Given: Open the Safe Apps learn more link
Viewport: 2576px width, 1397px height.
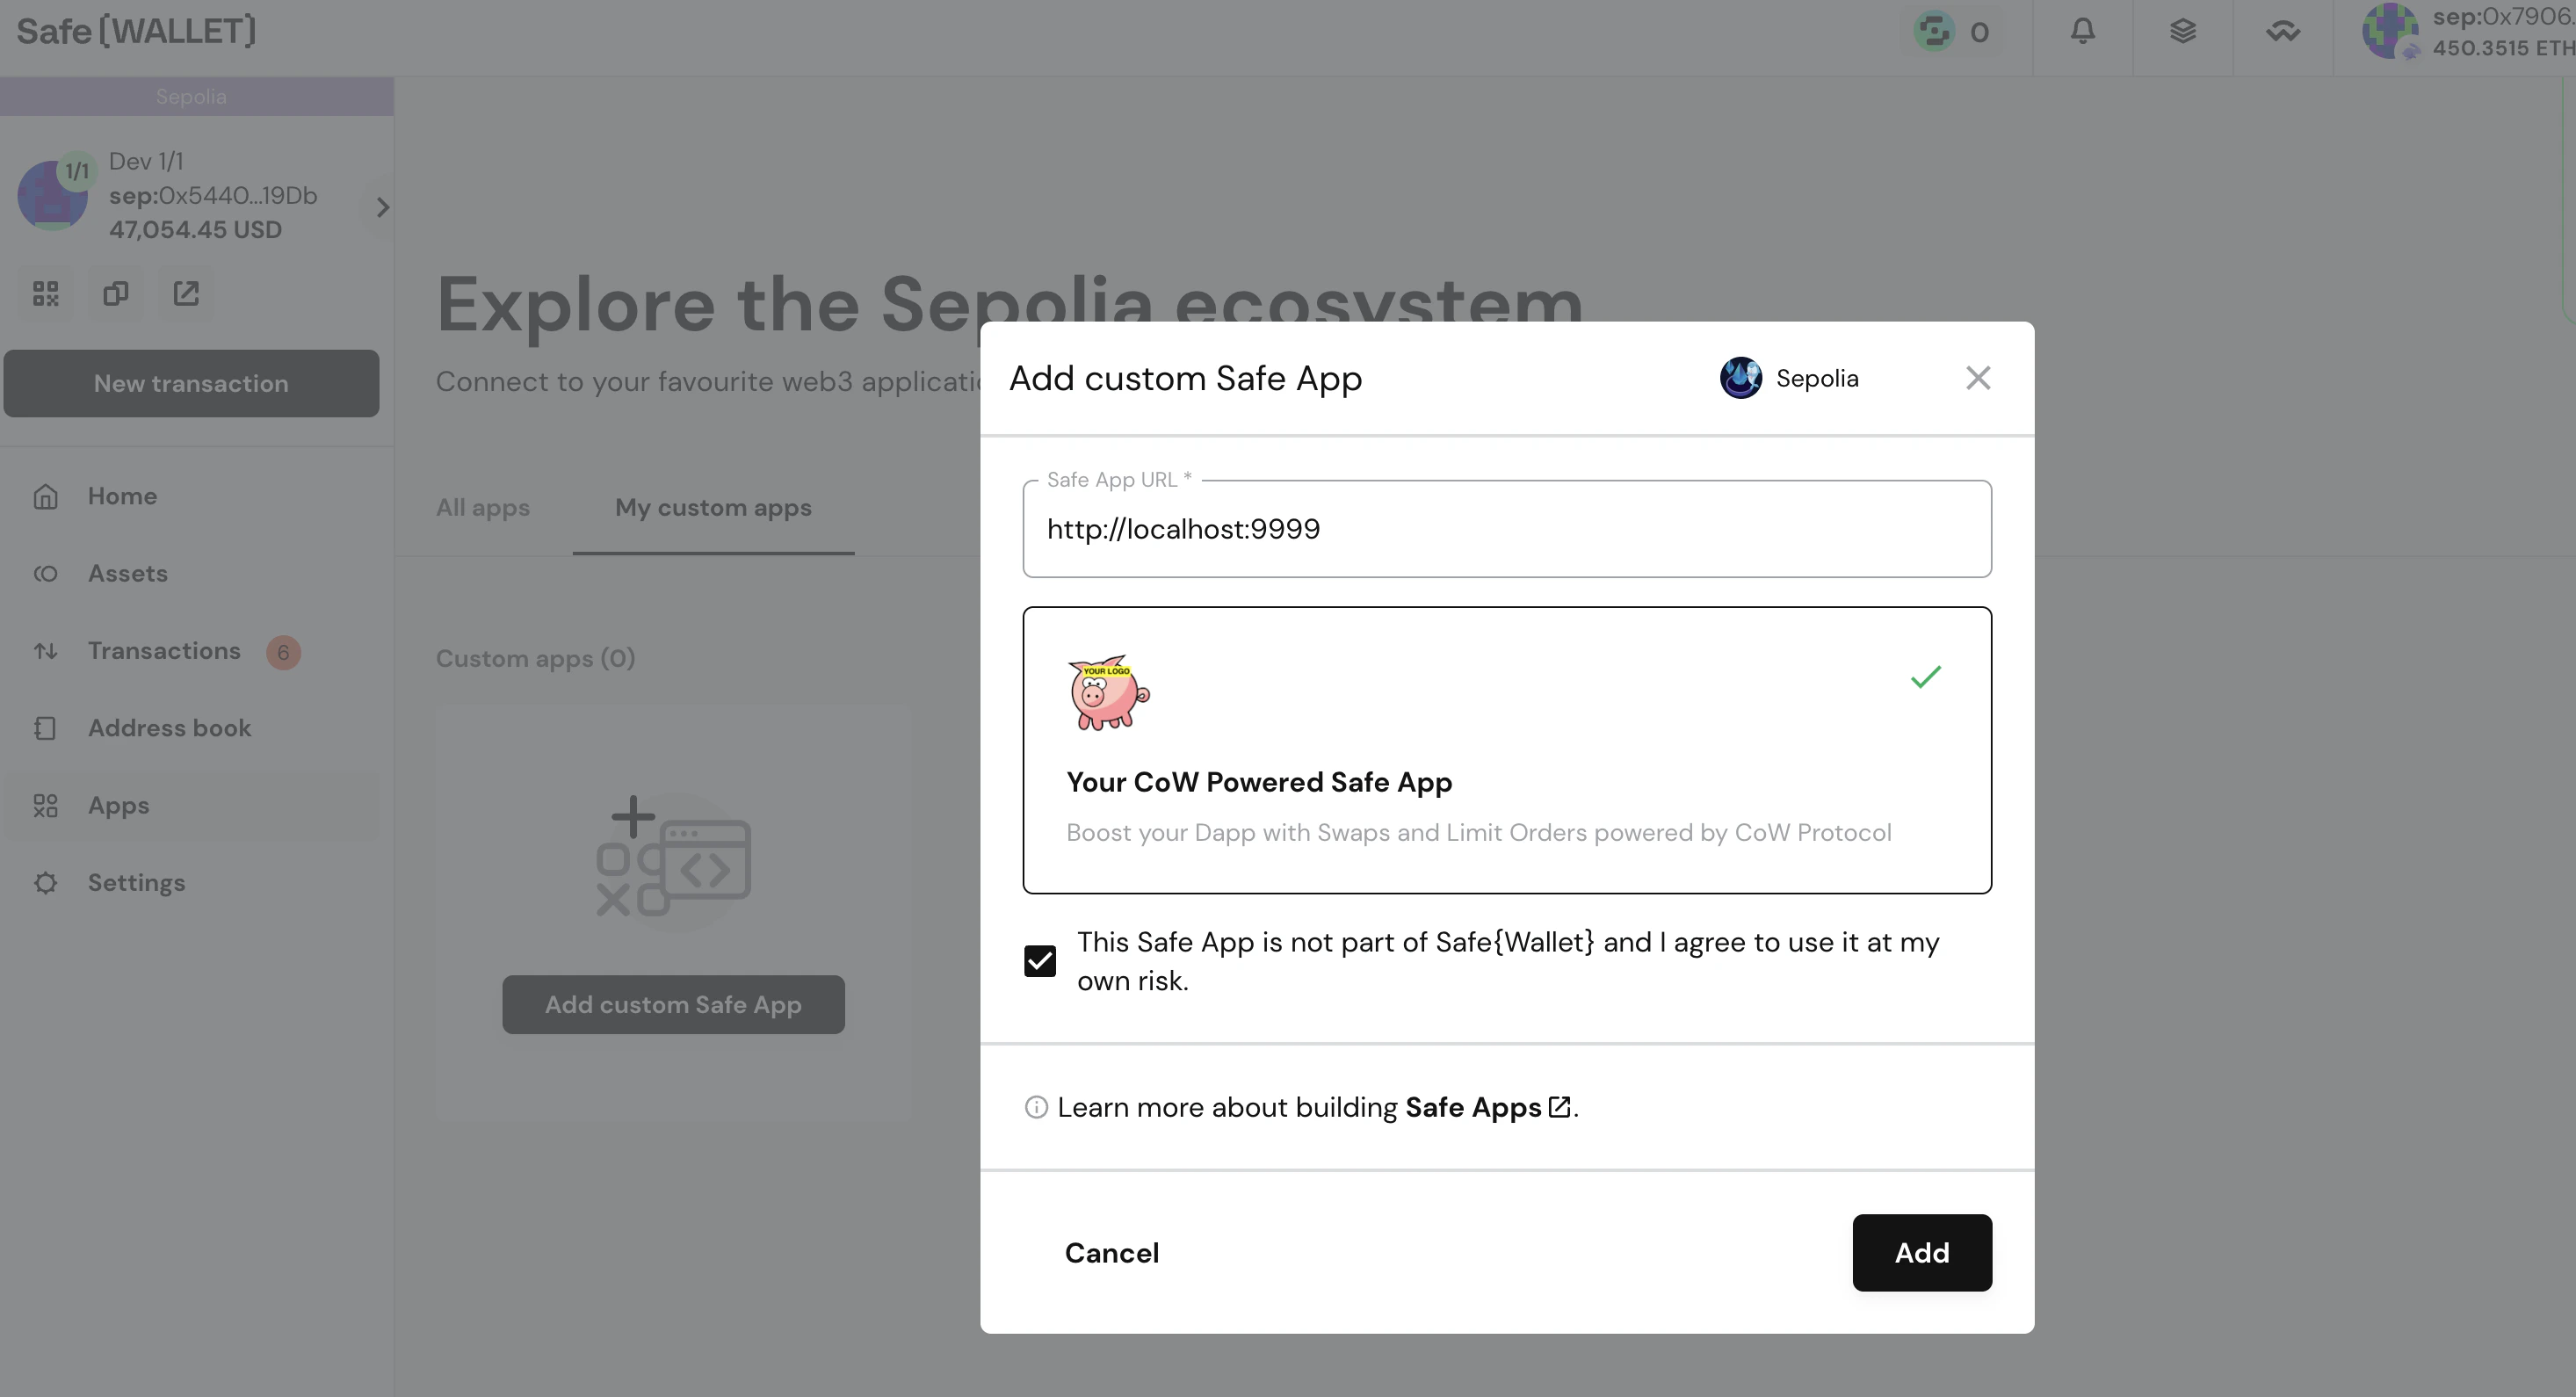Looking at the screenshot, I should tap(1474, 1107).
